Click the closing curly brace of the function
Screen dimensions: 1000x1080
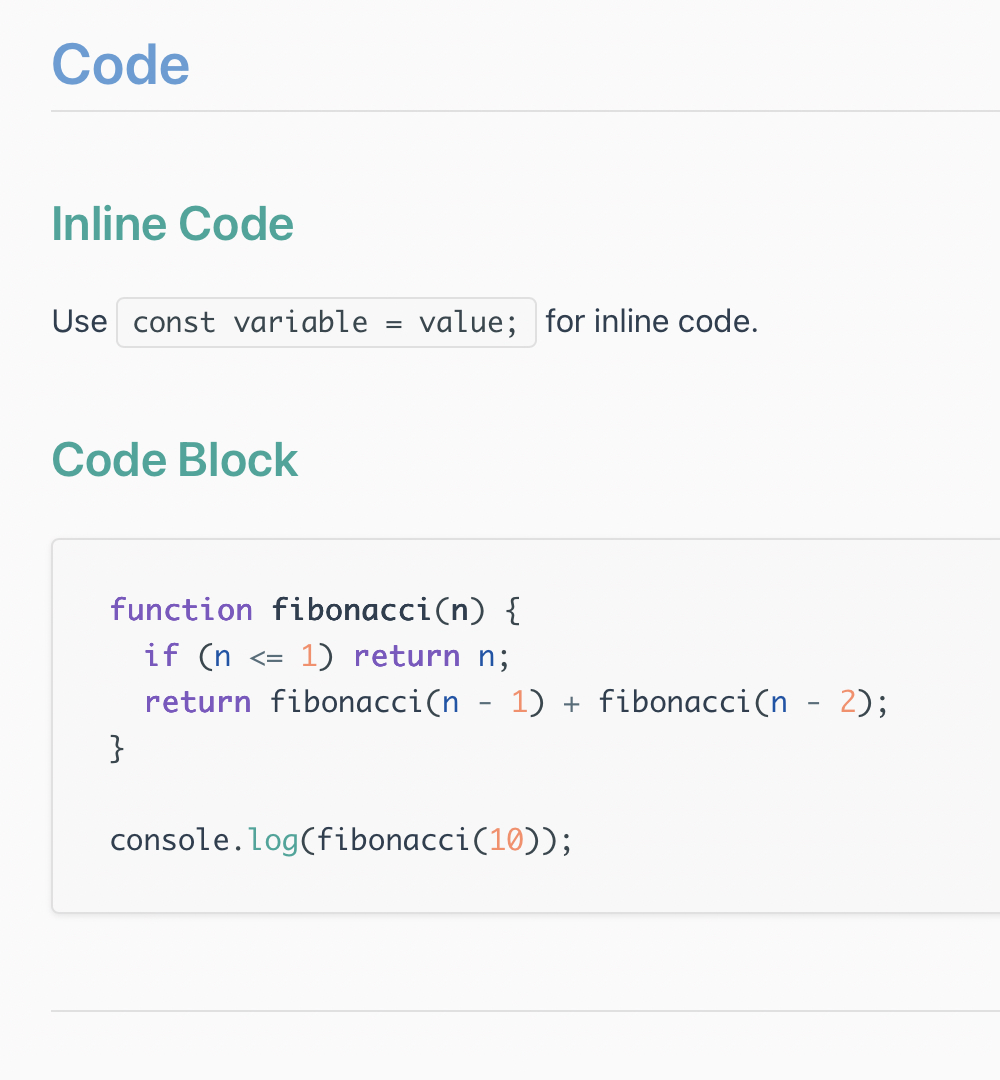coord(117,748)
